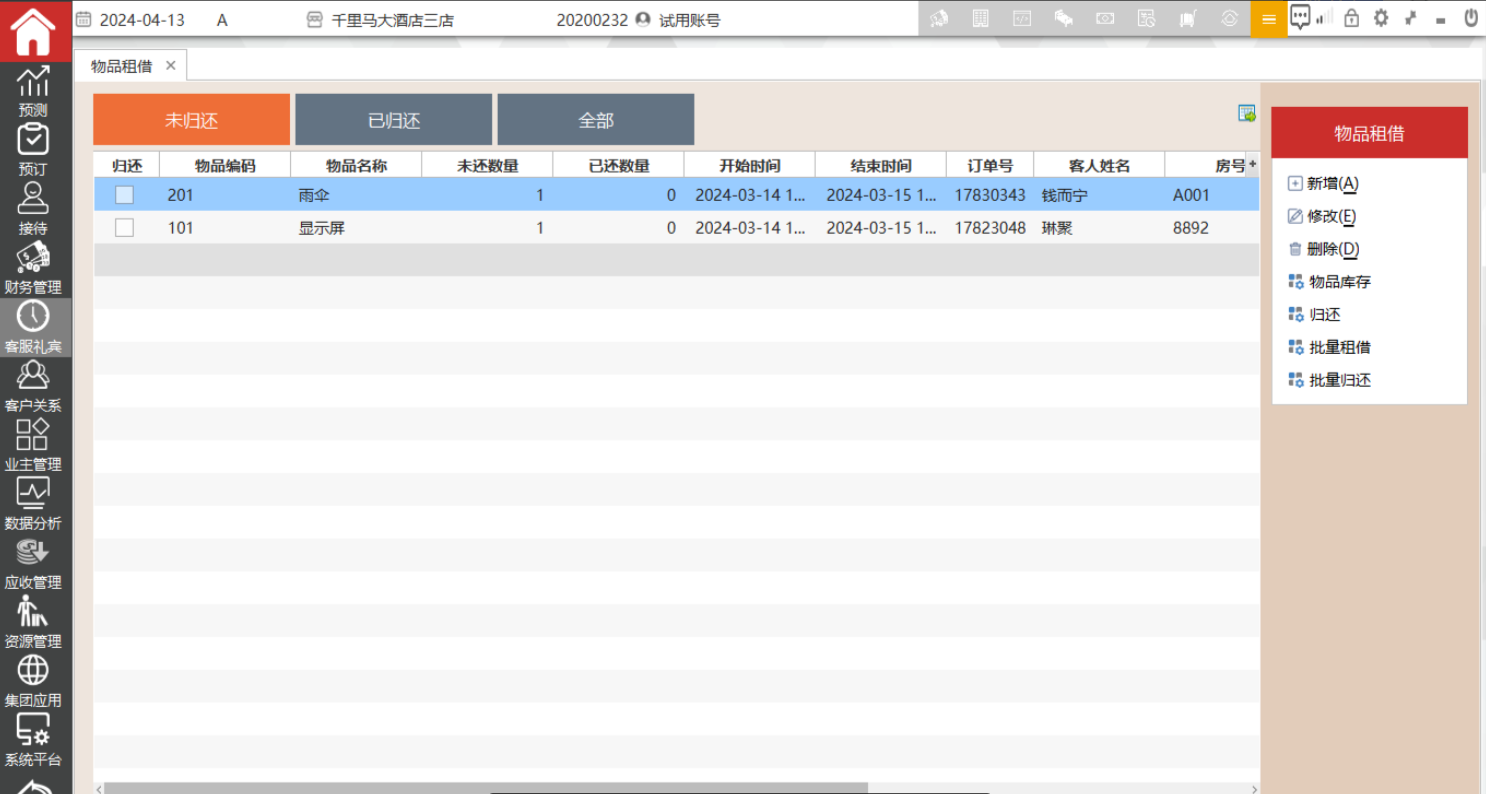
Task: Click the export icon above the table
Action: click(1247, 113)
